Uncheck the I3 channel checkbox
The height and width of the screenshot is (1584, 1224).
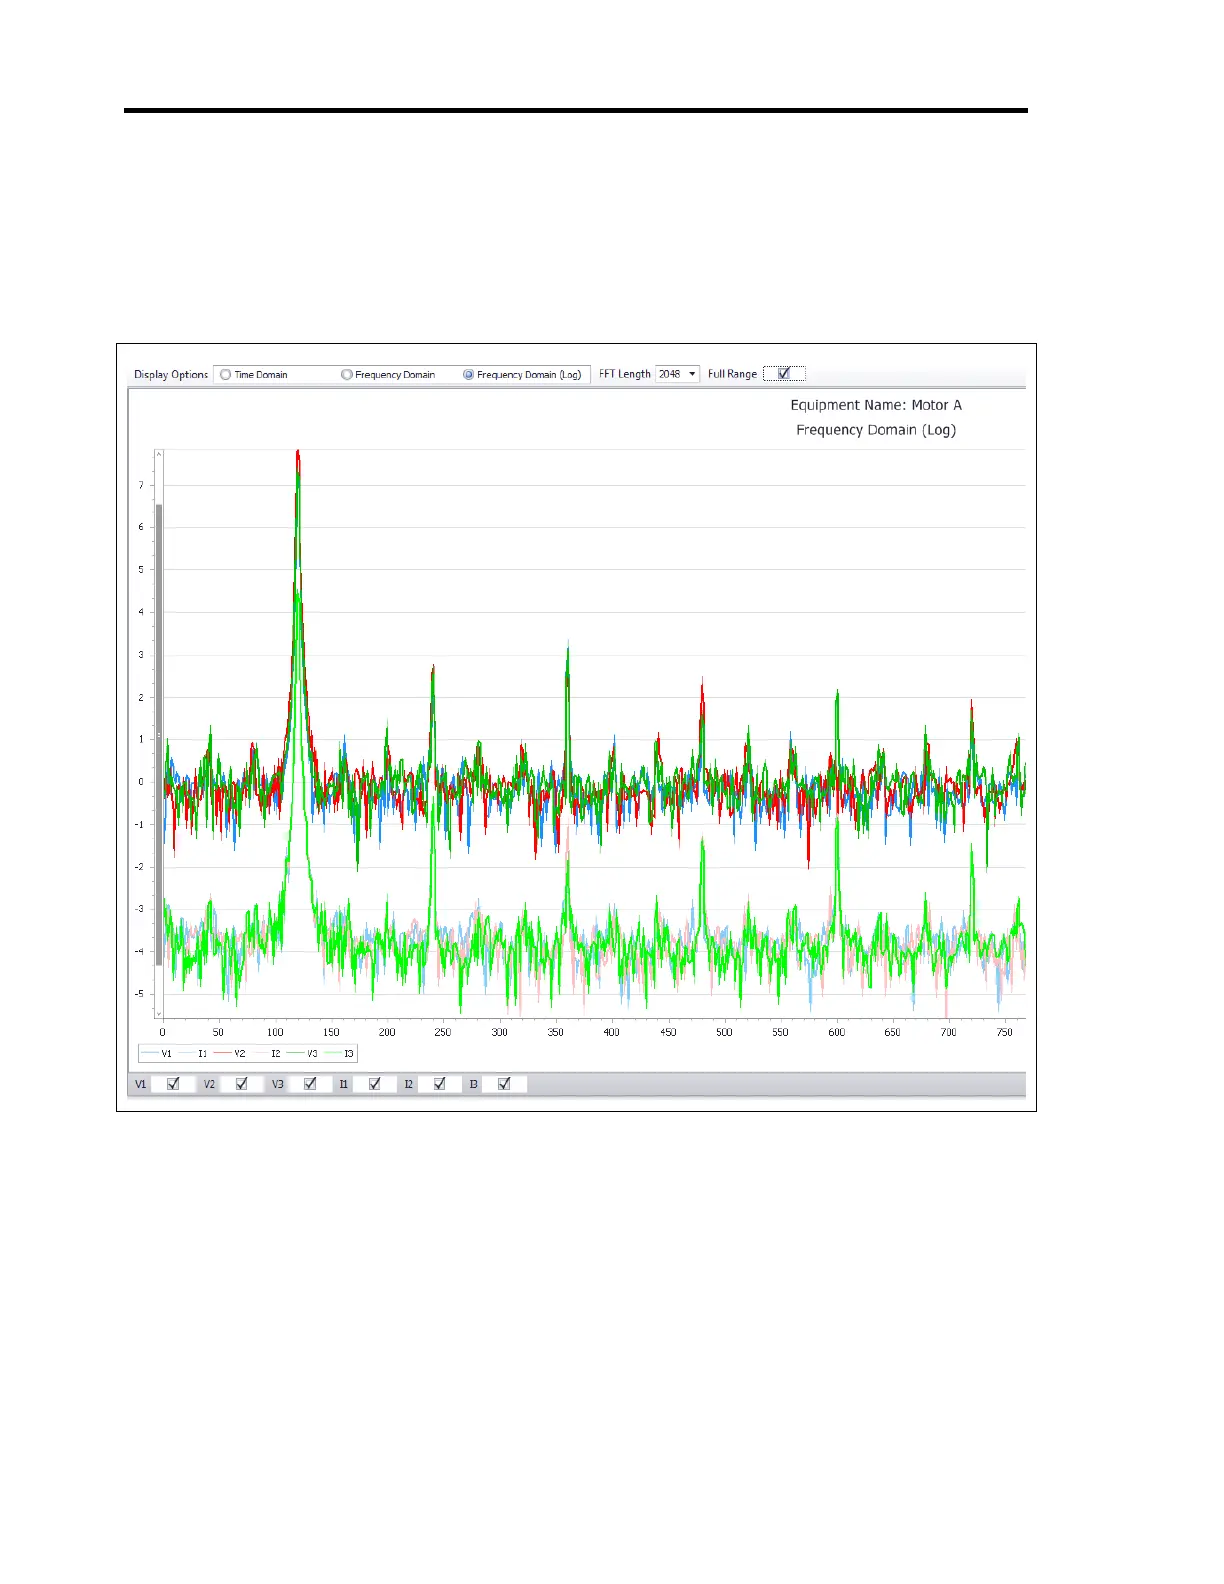[504, 1084]
